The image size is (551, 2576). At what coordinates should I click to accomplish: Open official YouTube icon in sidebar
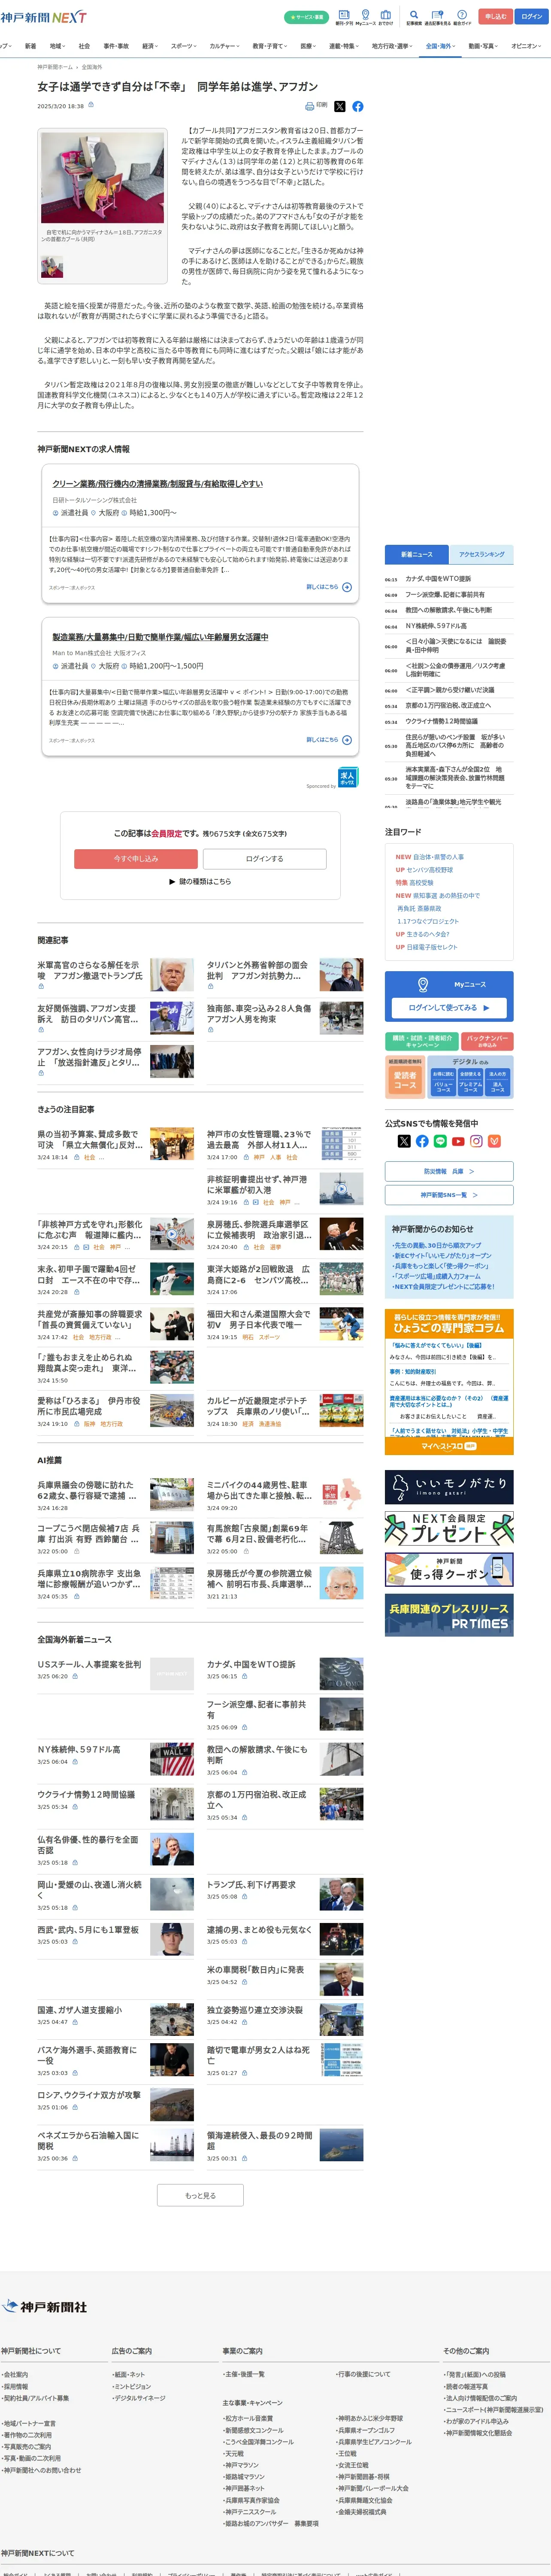click(x=458, y=1141)
